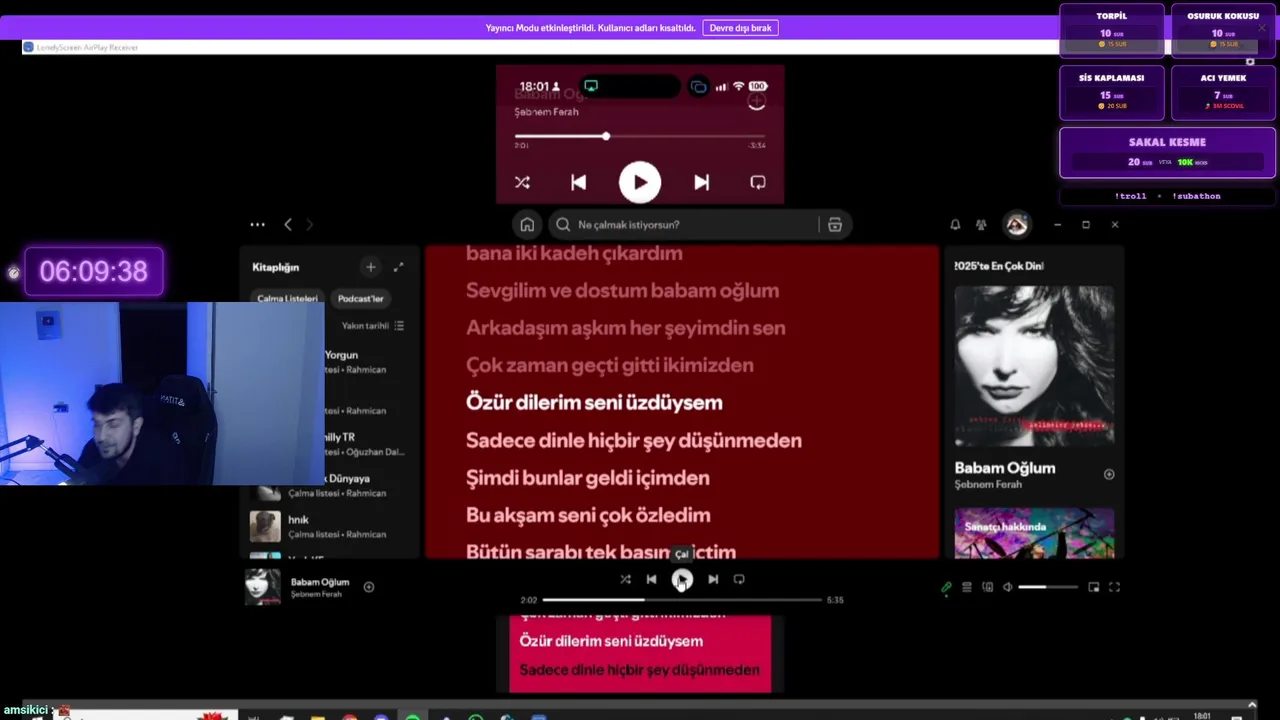
Task: Open Babam Oğlum title link in player bar
Action: click(320, 582)
